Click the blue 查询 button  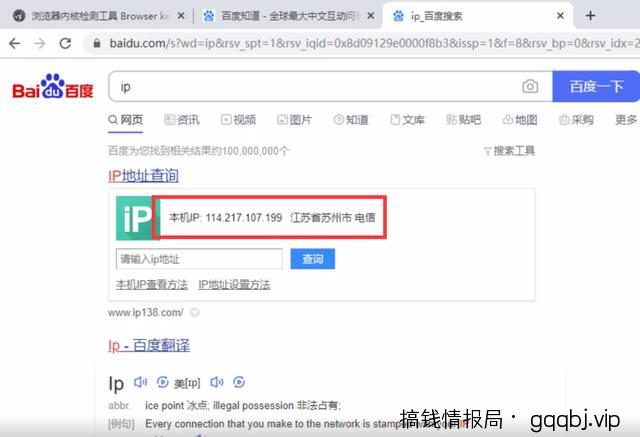coord(313,259)
